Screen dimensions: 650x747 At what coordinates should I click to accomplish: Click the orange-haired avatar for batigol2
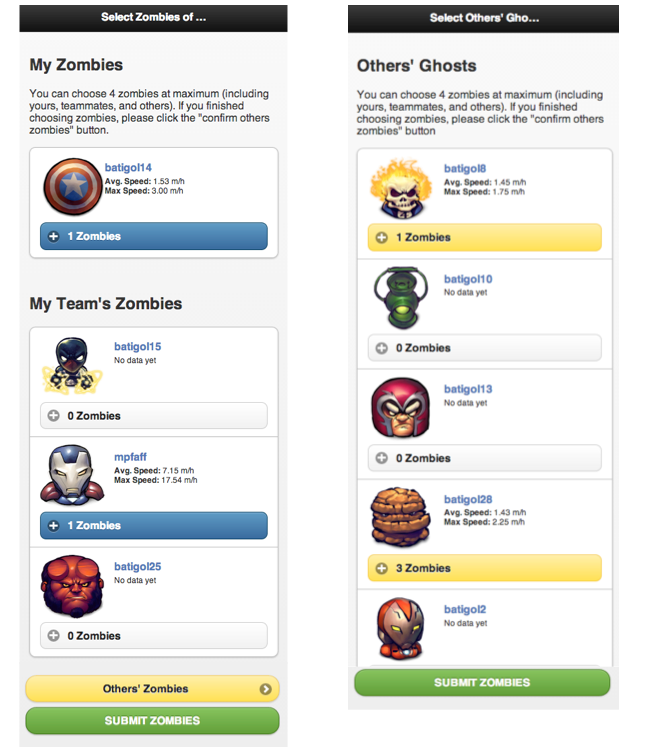(401, 628)
